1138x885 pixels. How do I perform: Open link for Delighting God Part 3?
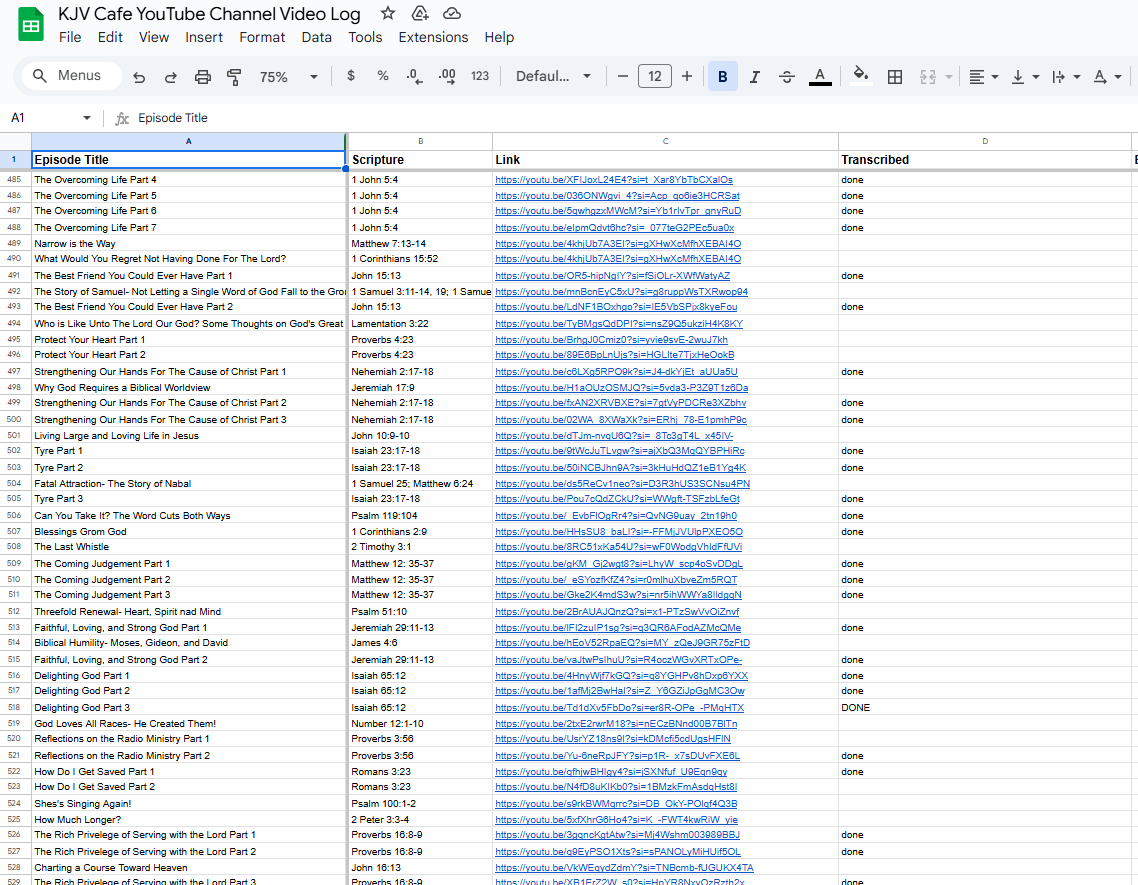point(619,707)
